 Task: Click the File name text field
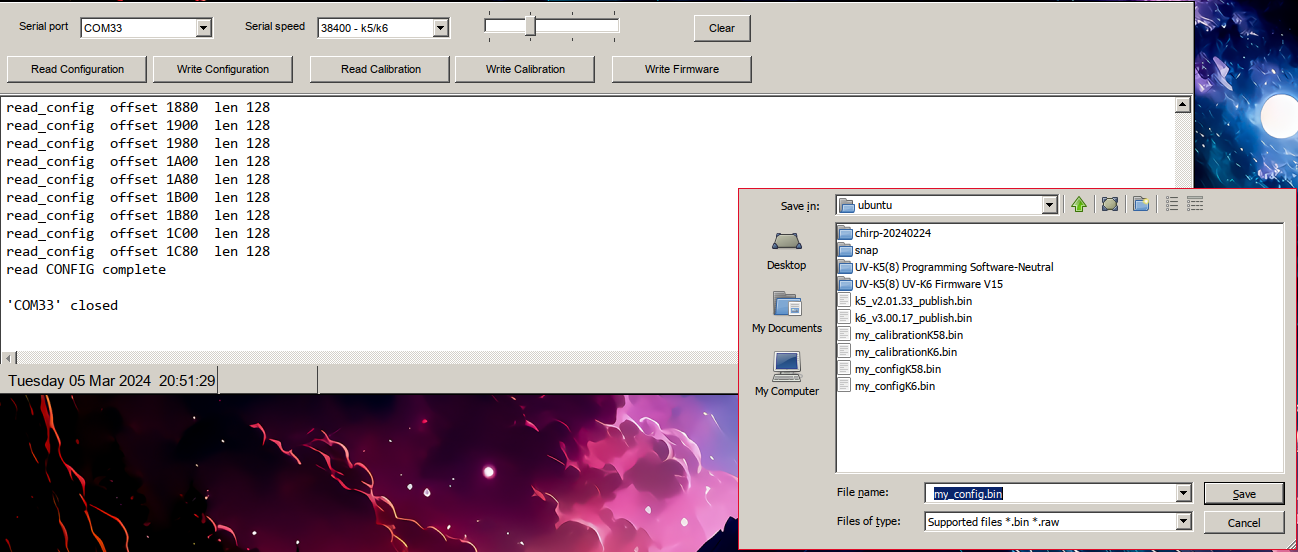[x=1050, y=493]
